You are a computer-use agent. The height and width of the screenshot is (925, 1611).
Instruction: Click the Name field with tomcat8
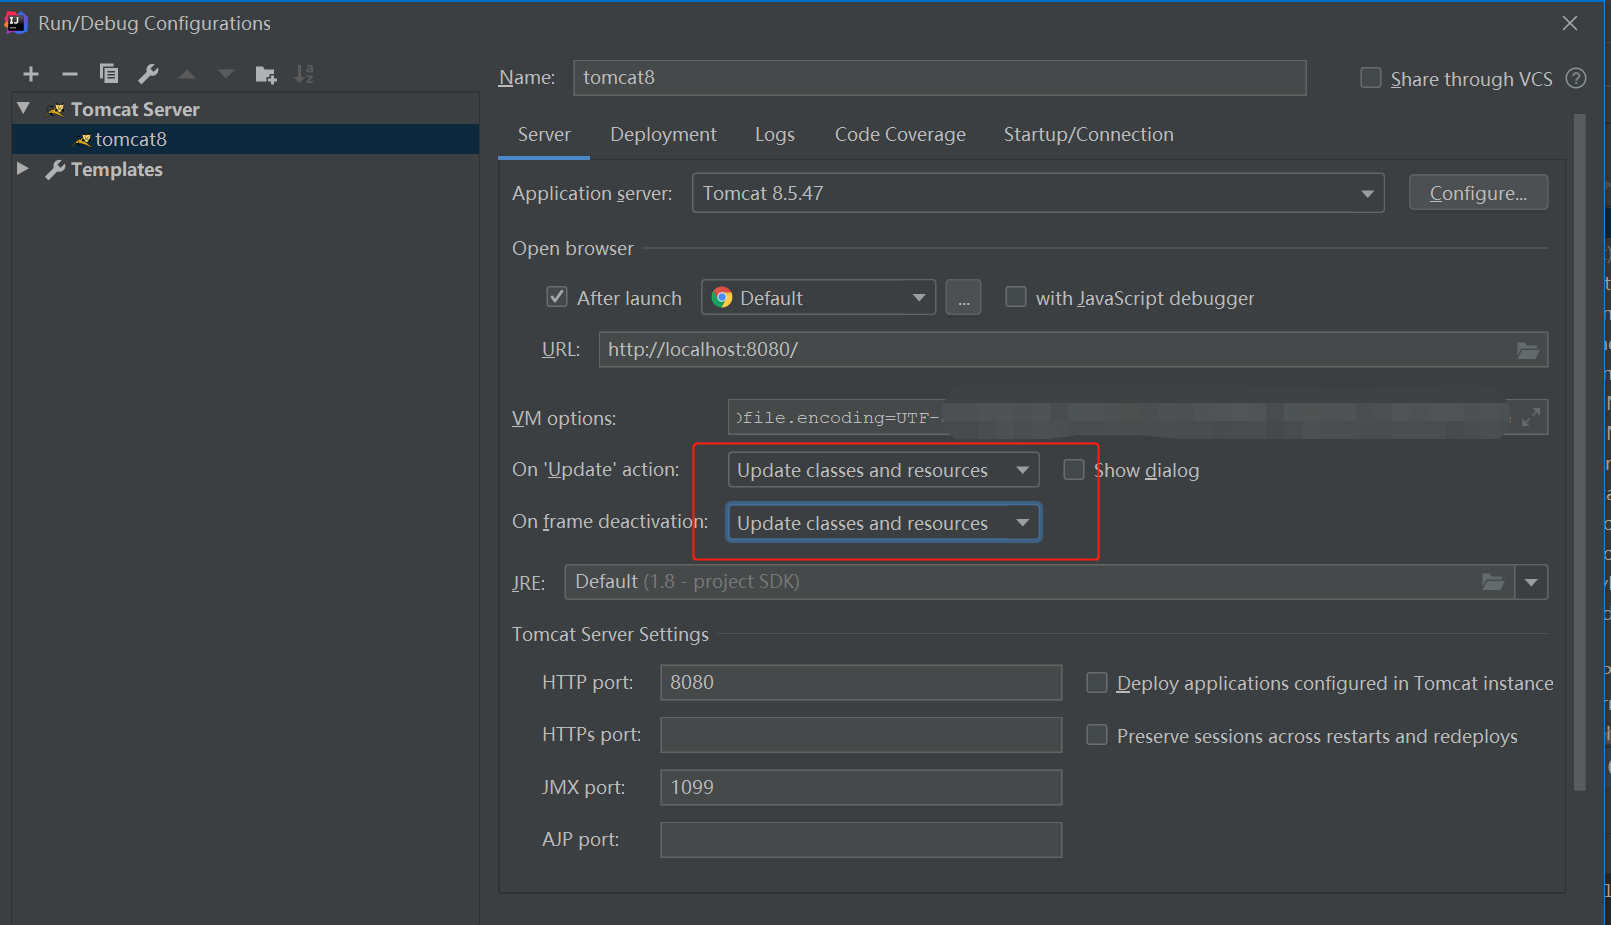[x=940, y=78]
